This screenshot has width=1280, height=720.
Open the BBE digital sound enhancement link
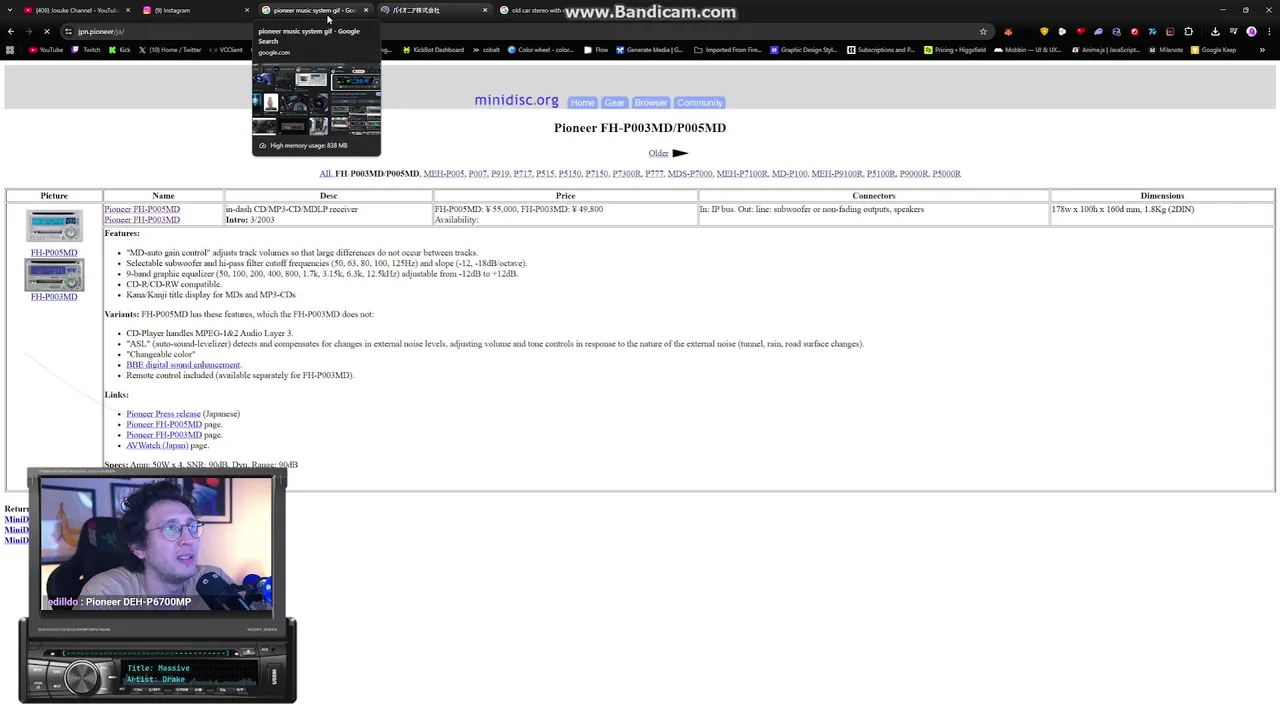183,365
